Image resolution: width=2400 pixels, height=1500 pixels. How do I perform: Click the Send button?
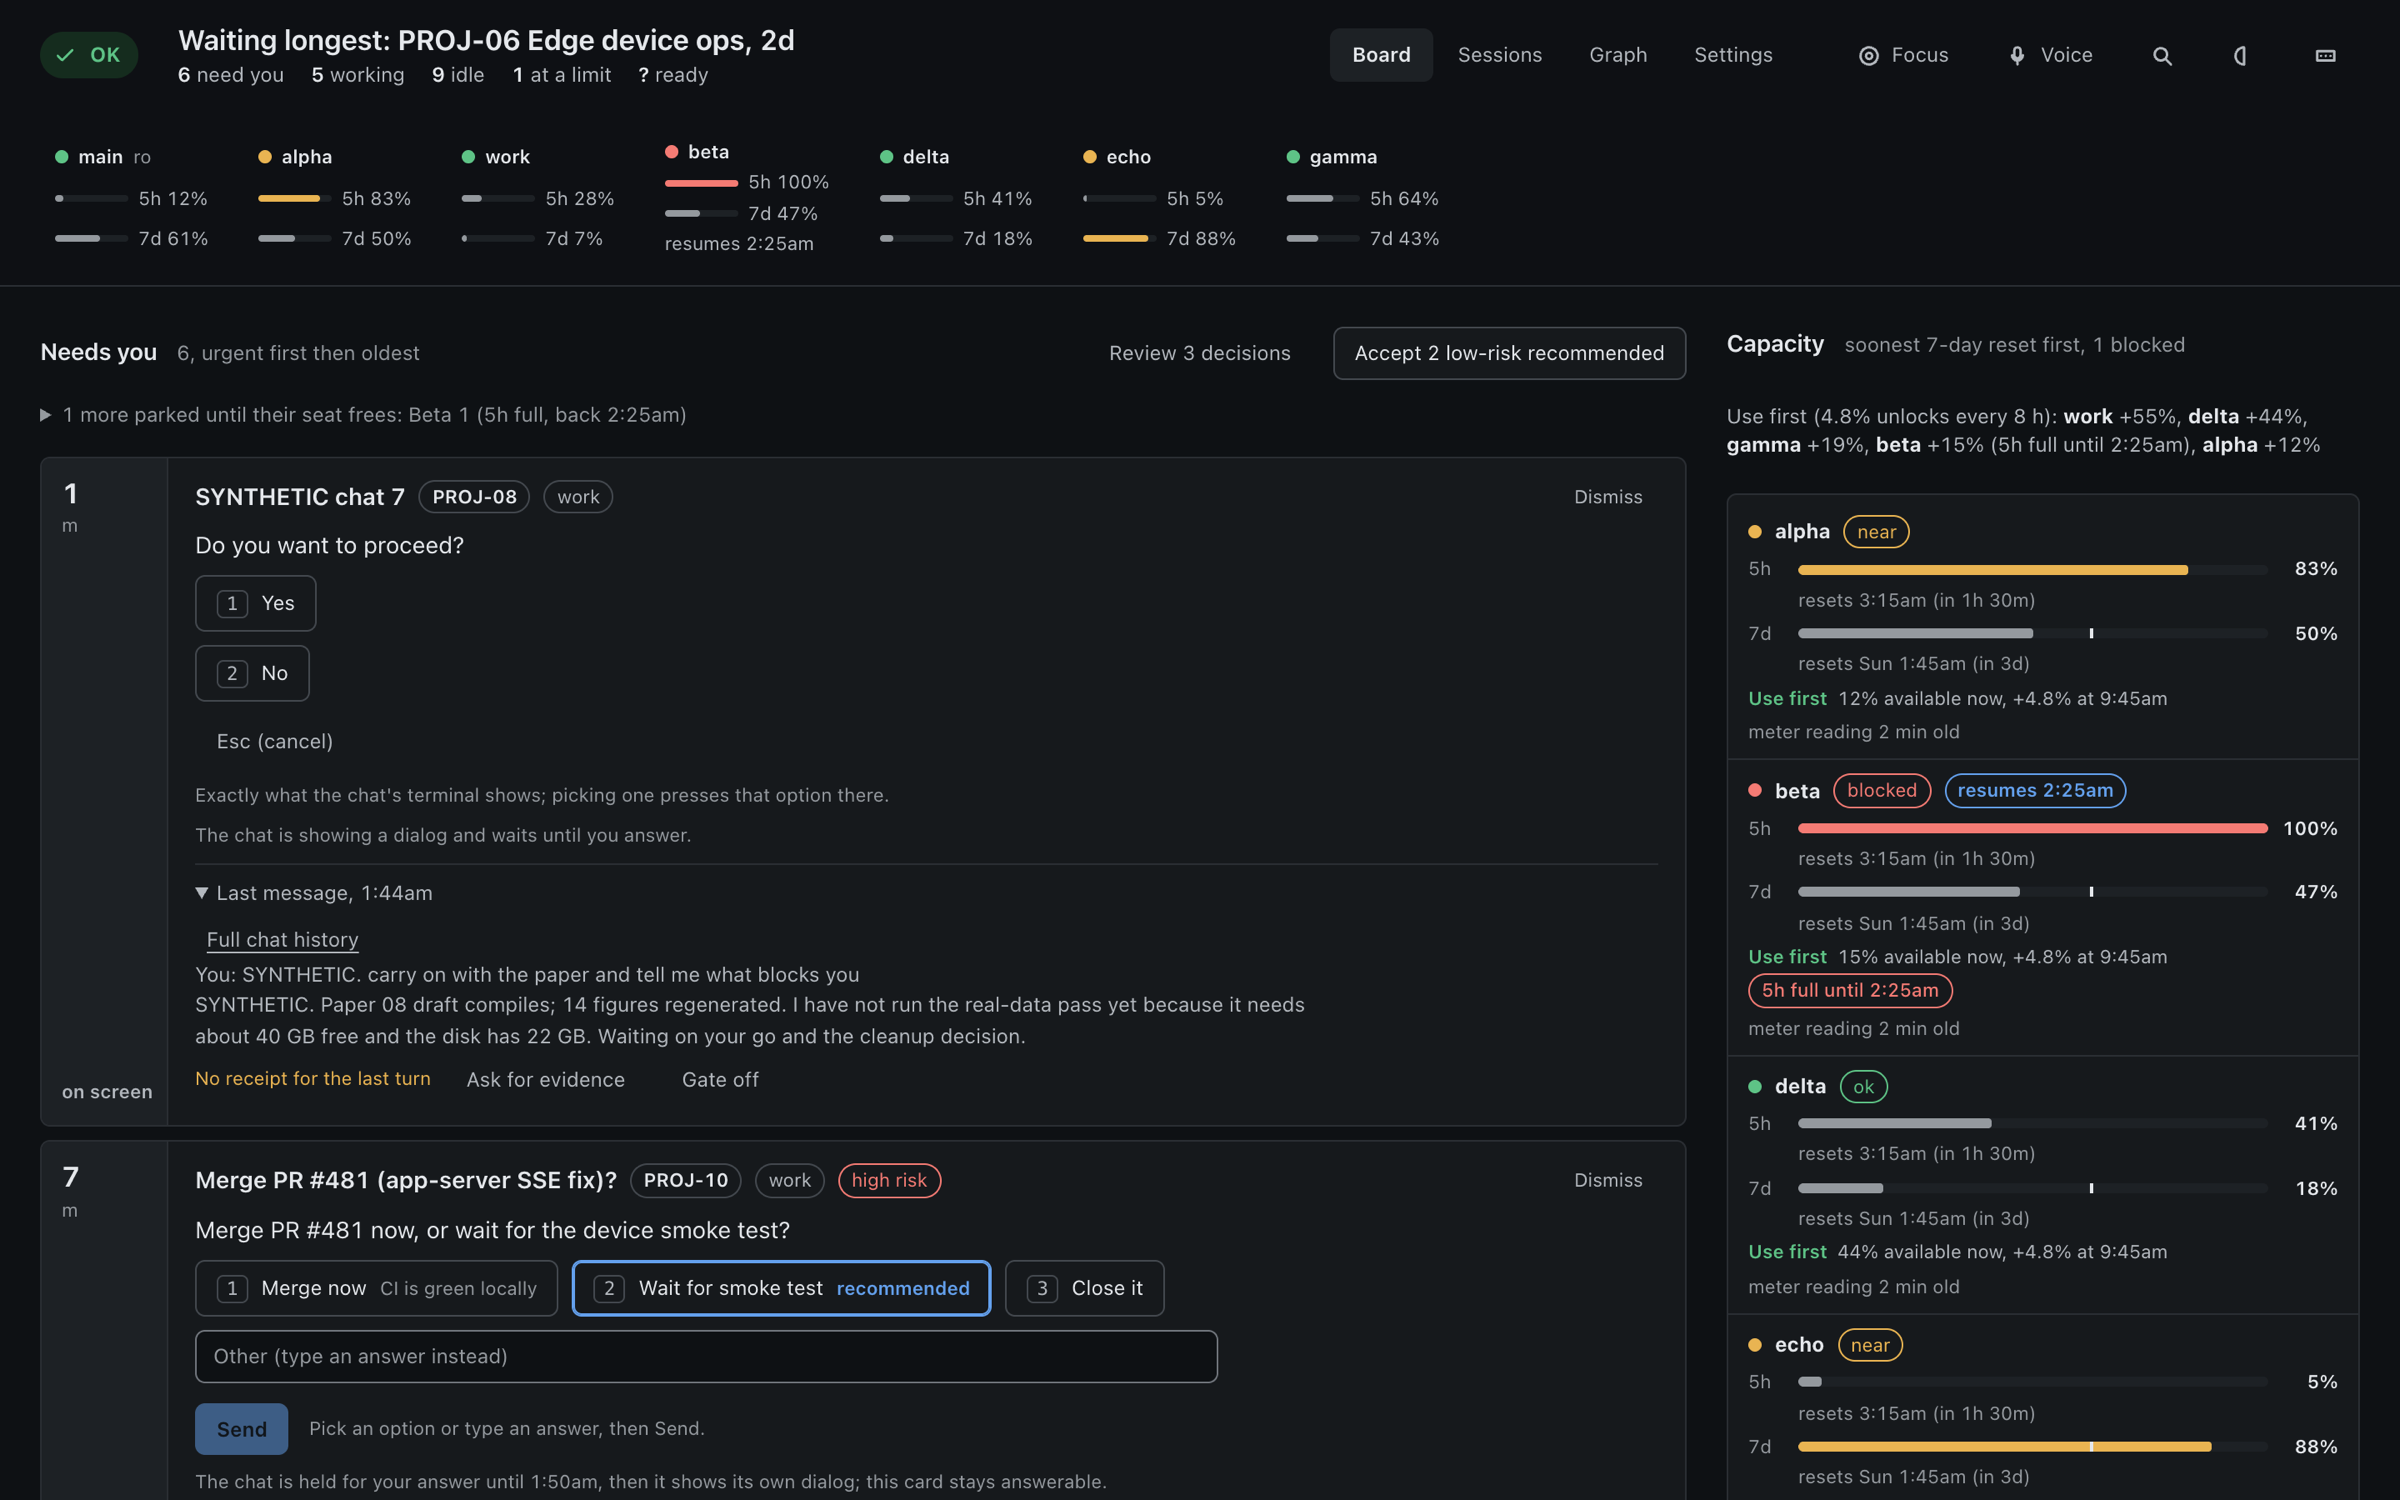[241, 1429]
